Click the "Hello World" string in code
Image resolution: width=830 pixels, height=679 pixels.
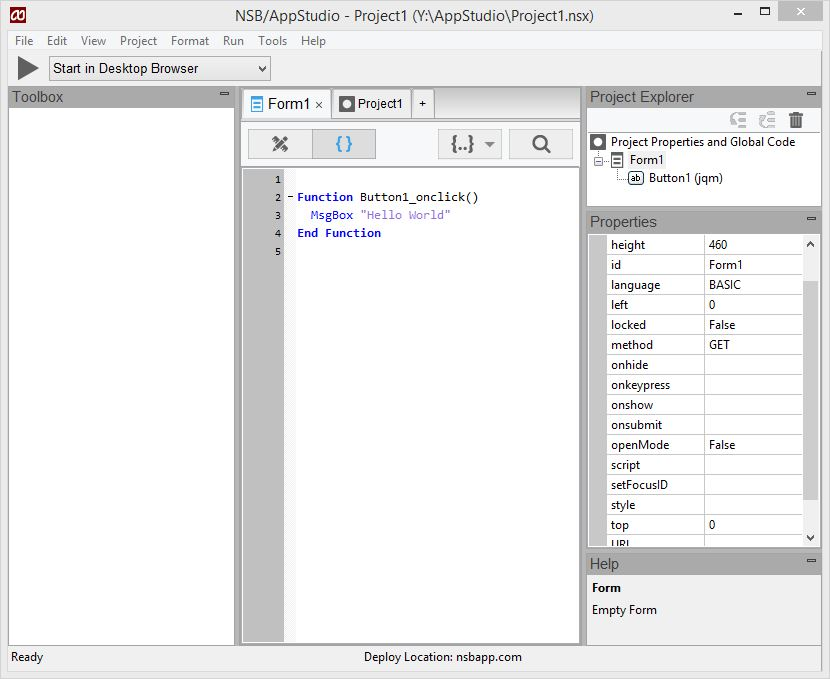405,215
